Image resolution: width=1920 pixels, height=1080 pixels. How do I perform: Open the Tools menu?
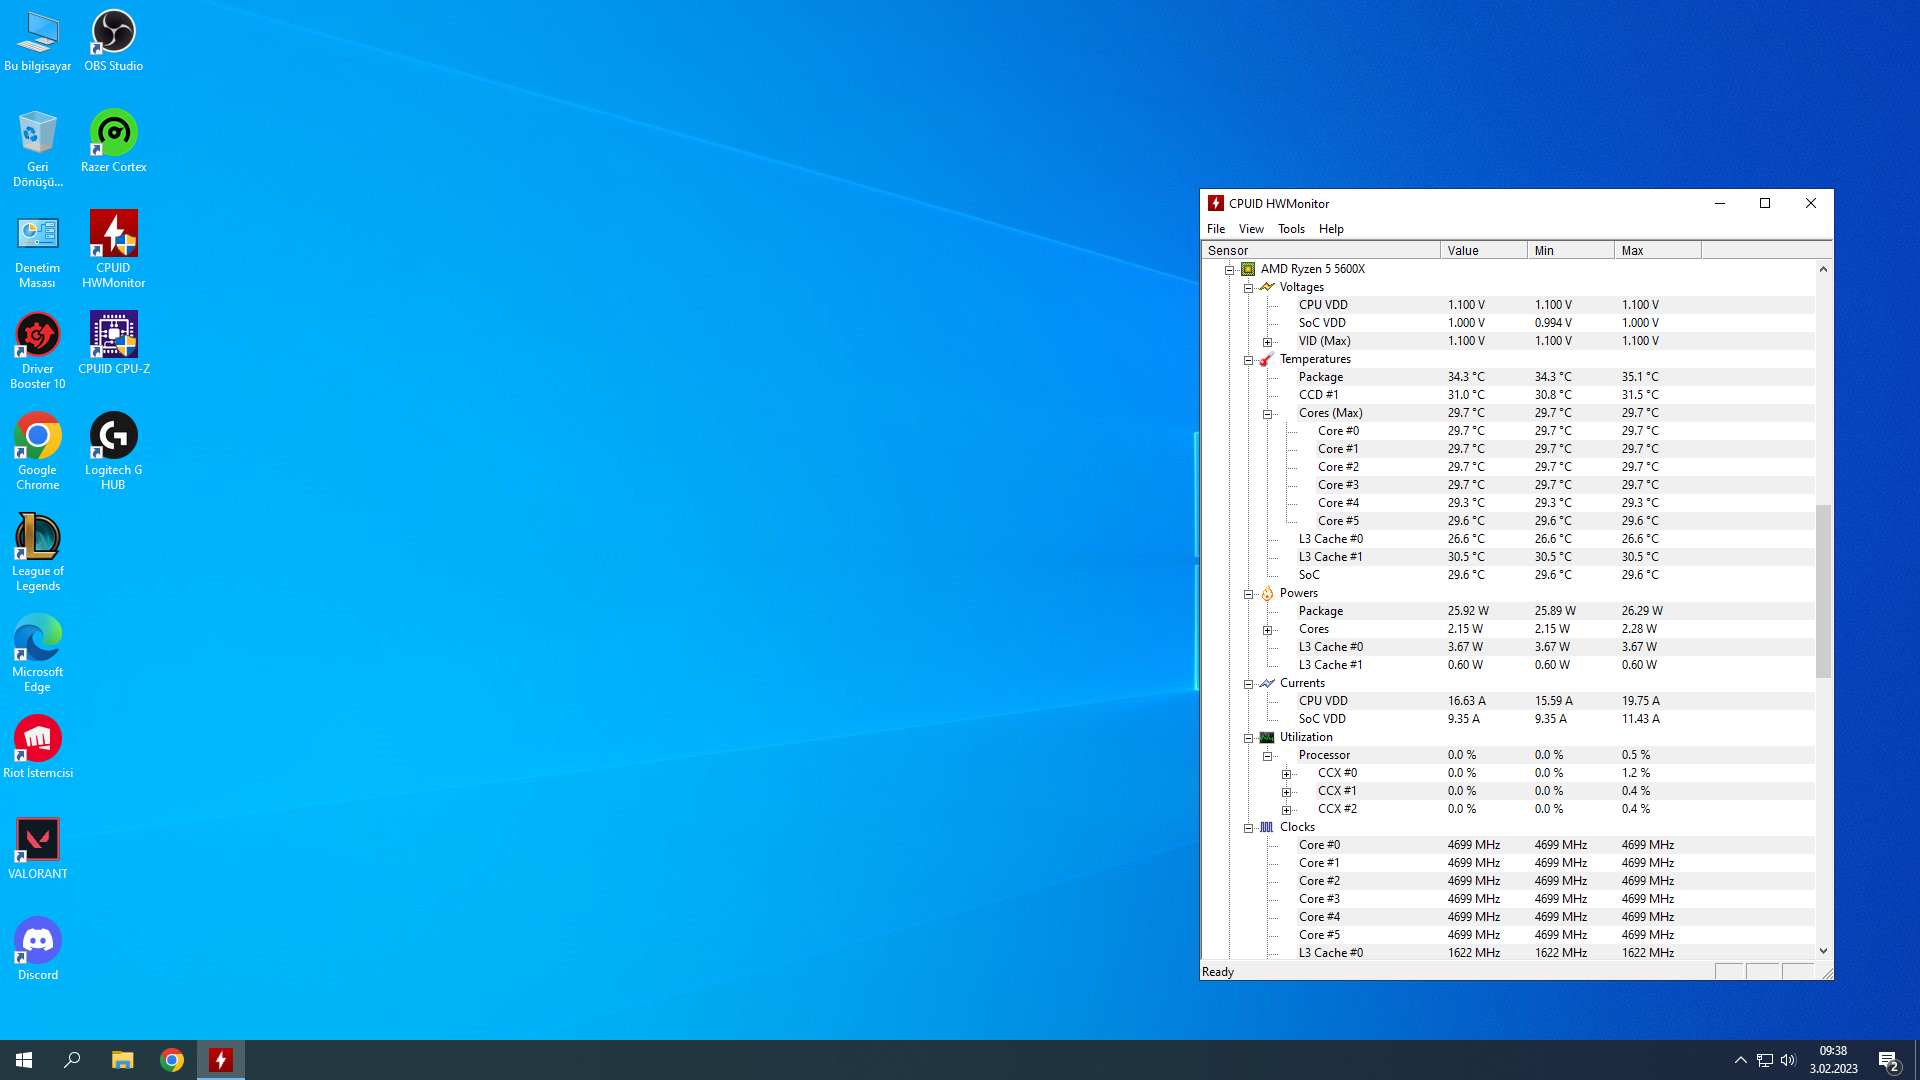(x=1290, y=229)
